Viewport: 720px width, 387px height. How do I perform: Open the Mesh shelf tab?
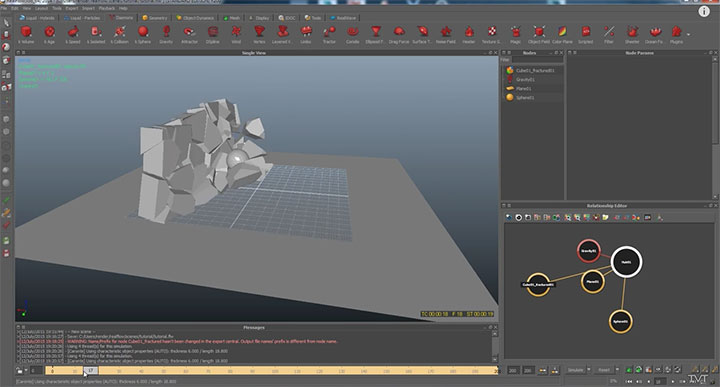[231, 18]
